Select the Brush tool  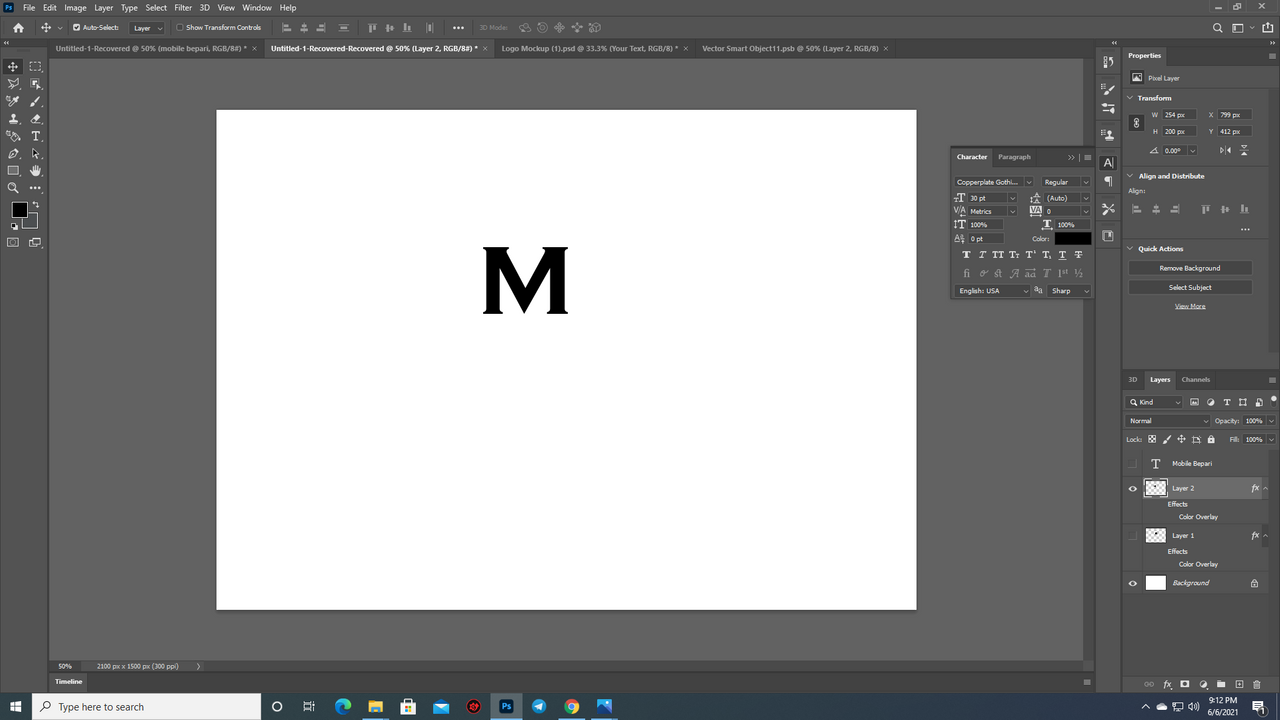[x=36, y=101]
